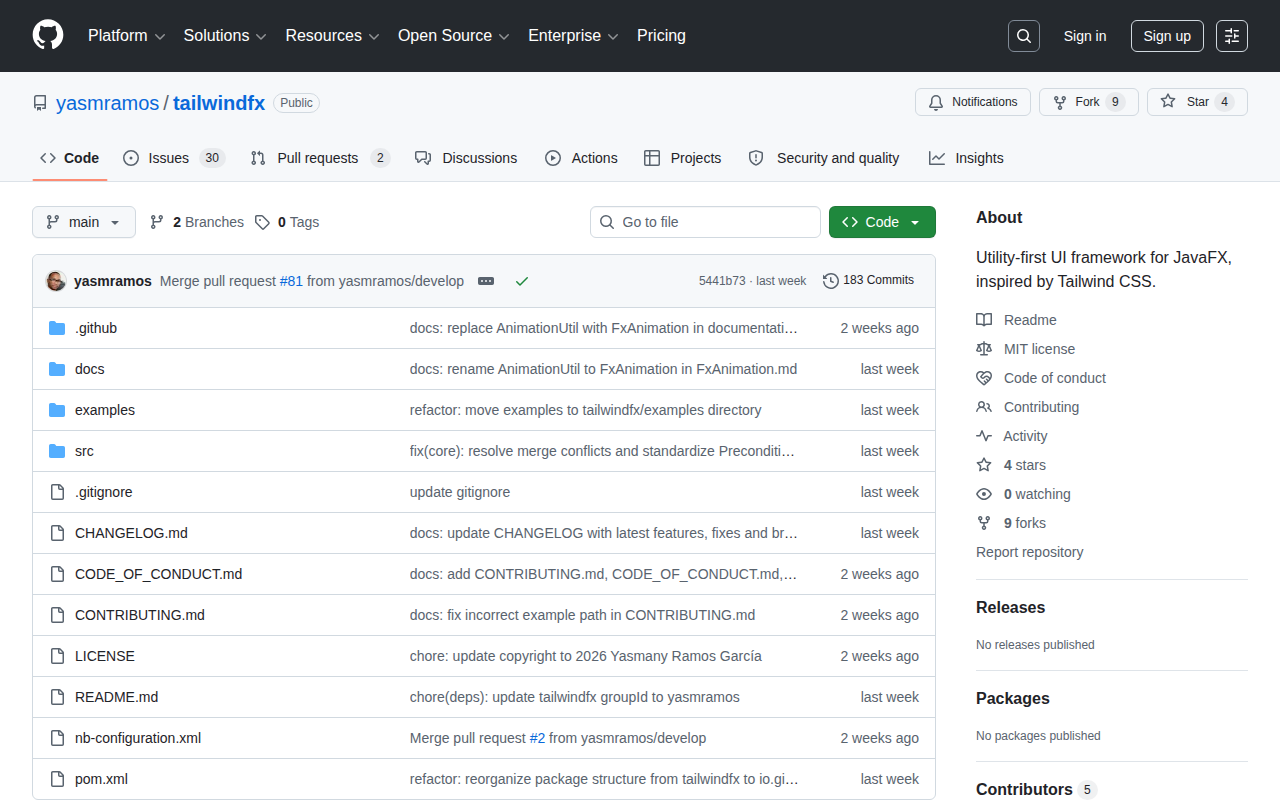The height and width of the screenshot is (800, 1280).
Task: Click the pulse icon next to Activity
Action: click(x=984, y=436)
